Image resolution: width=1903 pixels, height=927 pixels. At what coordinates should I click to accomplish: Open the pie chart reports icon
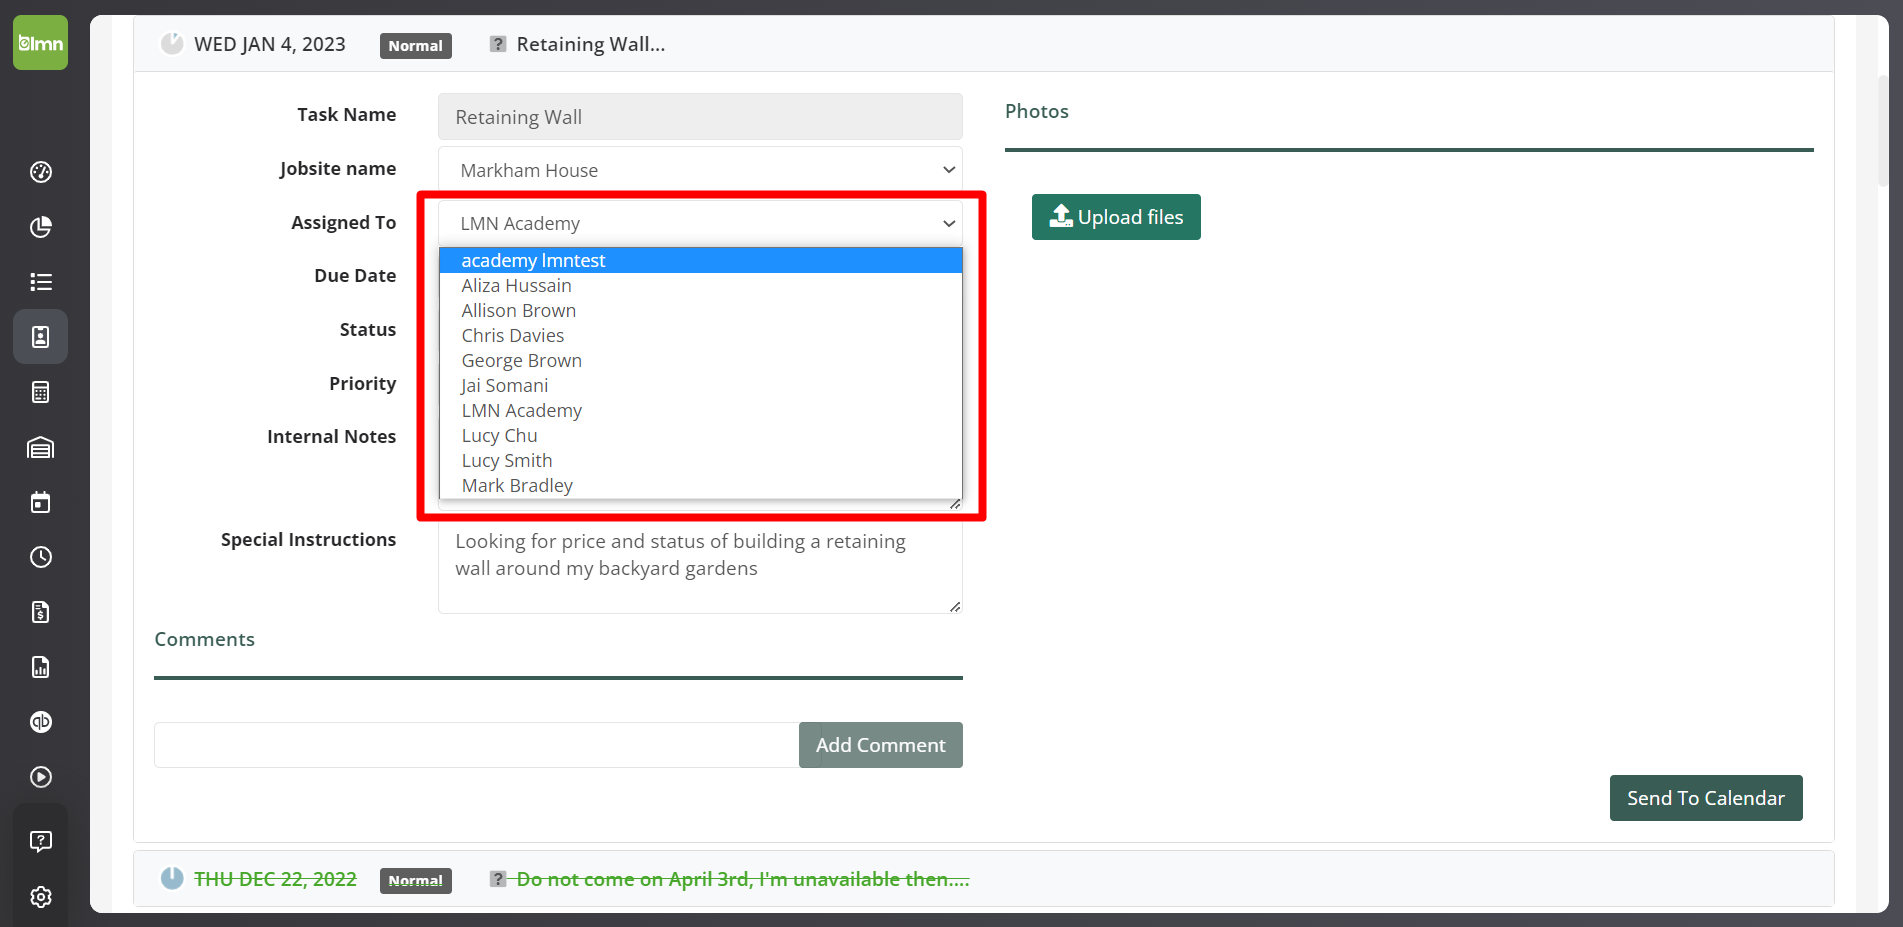click(x=41, y=227)
